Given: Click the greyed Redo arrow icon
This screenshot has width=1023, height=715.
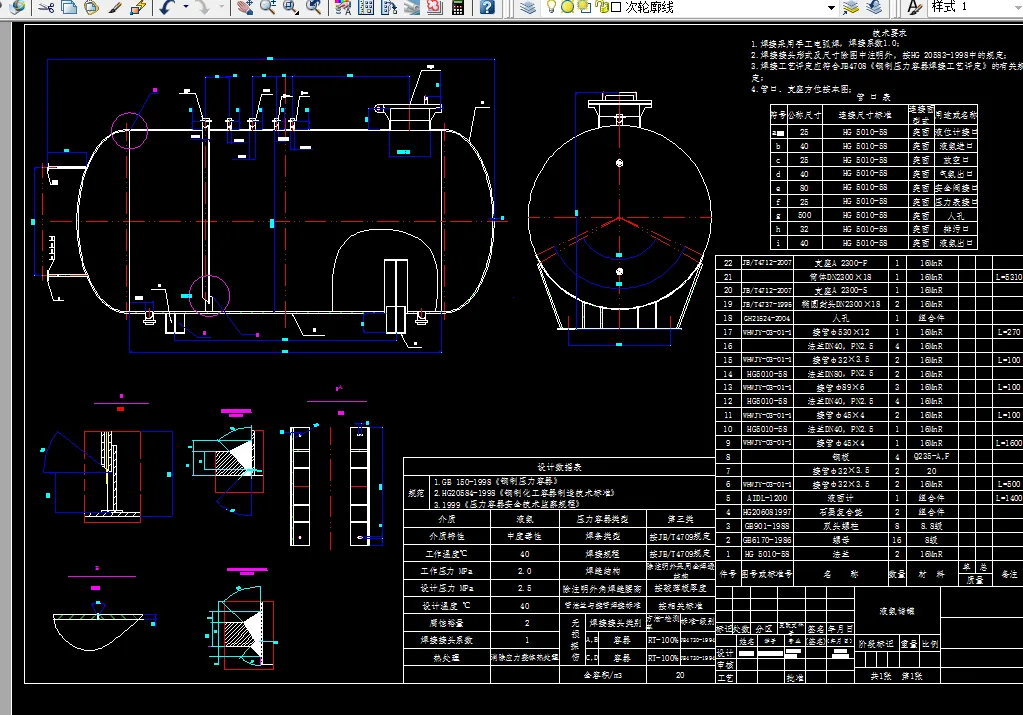Looking at the screenshot, I should (x=203, y=7).
